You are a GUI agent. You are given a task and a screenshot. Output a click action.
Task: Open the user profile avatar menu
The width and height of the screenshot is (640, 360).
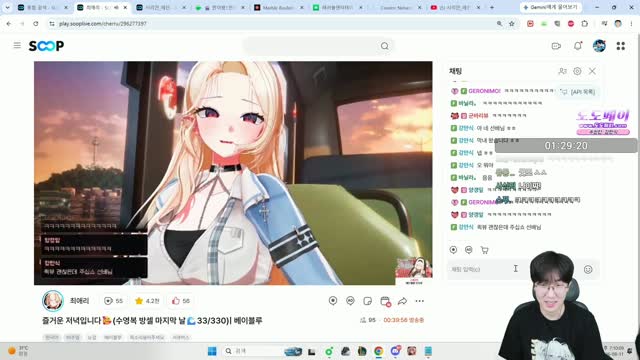click(599, 46)
